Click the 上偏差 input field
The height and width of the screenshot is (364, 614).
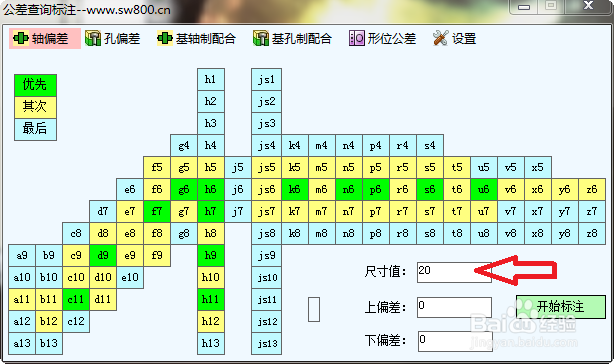(454, 307)
